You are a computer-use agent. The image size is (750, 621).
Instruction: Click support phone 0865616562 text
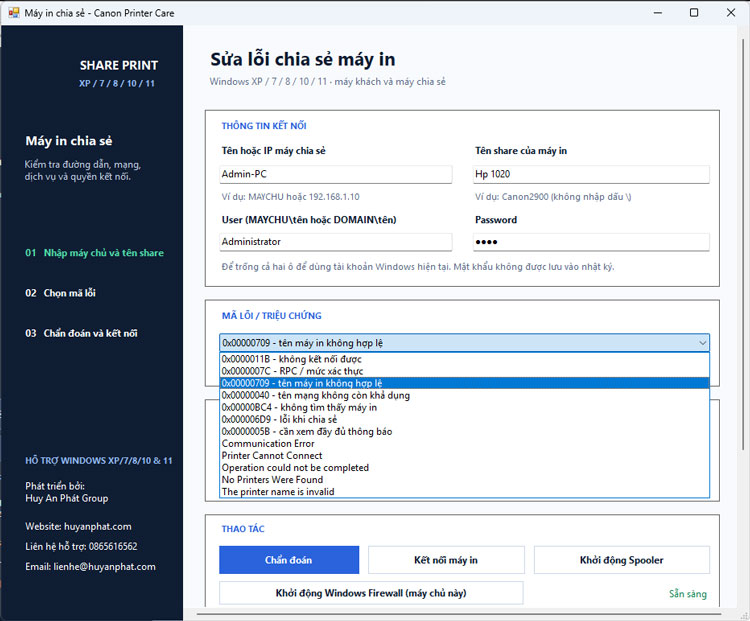point(113,546)
